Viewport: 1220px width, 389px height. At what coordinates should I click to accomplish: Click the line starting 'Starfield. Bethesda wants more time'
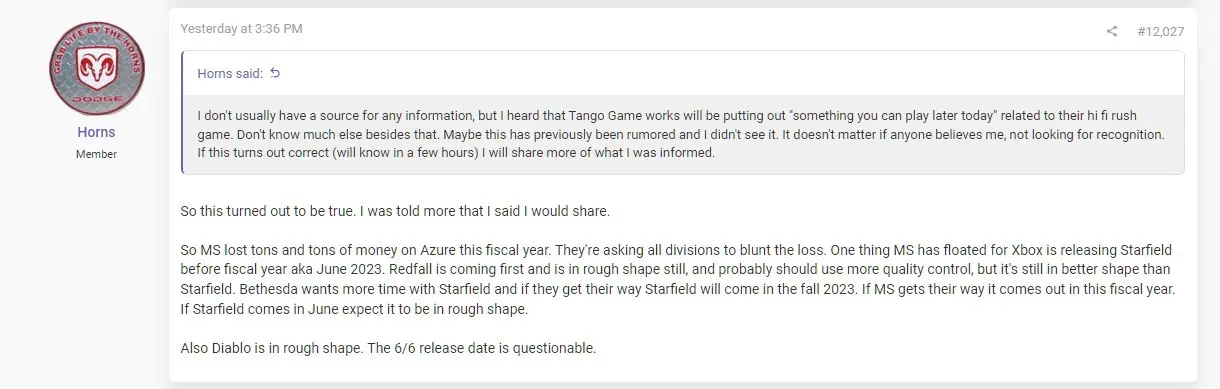click(x=677, y=289)
